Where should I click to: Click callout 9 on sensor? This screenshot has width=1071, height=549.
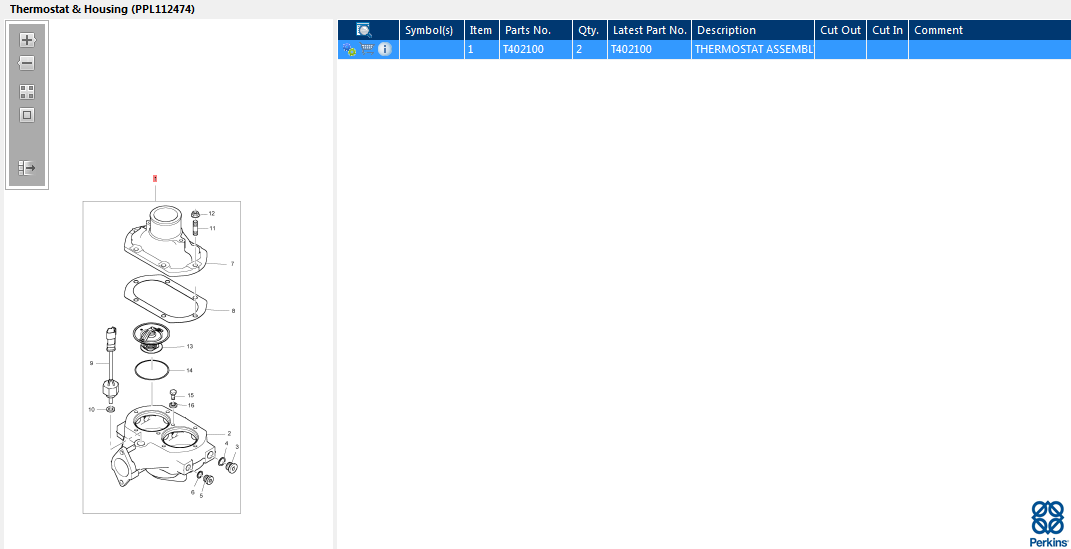91,363
